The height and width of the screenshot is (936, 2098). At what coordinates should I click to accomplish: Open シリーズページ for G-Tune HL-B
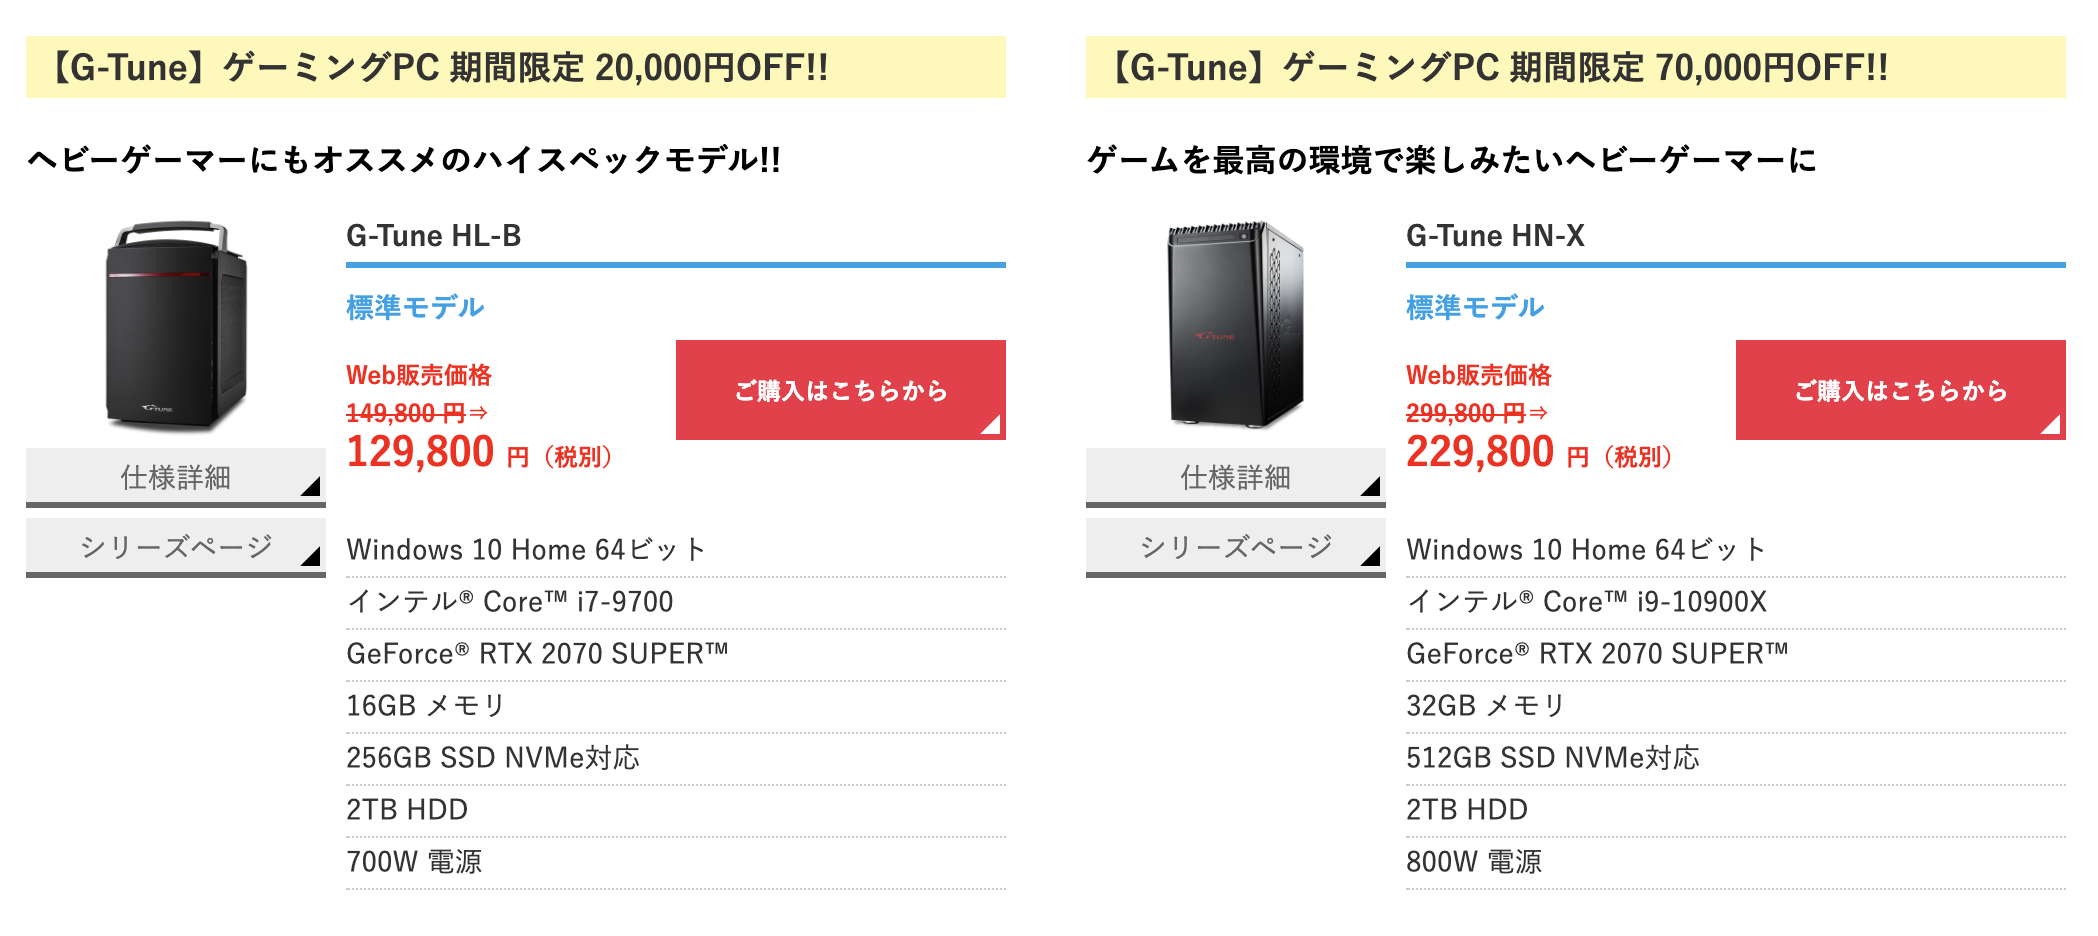coord(176,547)
